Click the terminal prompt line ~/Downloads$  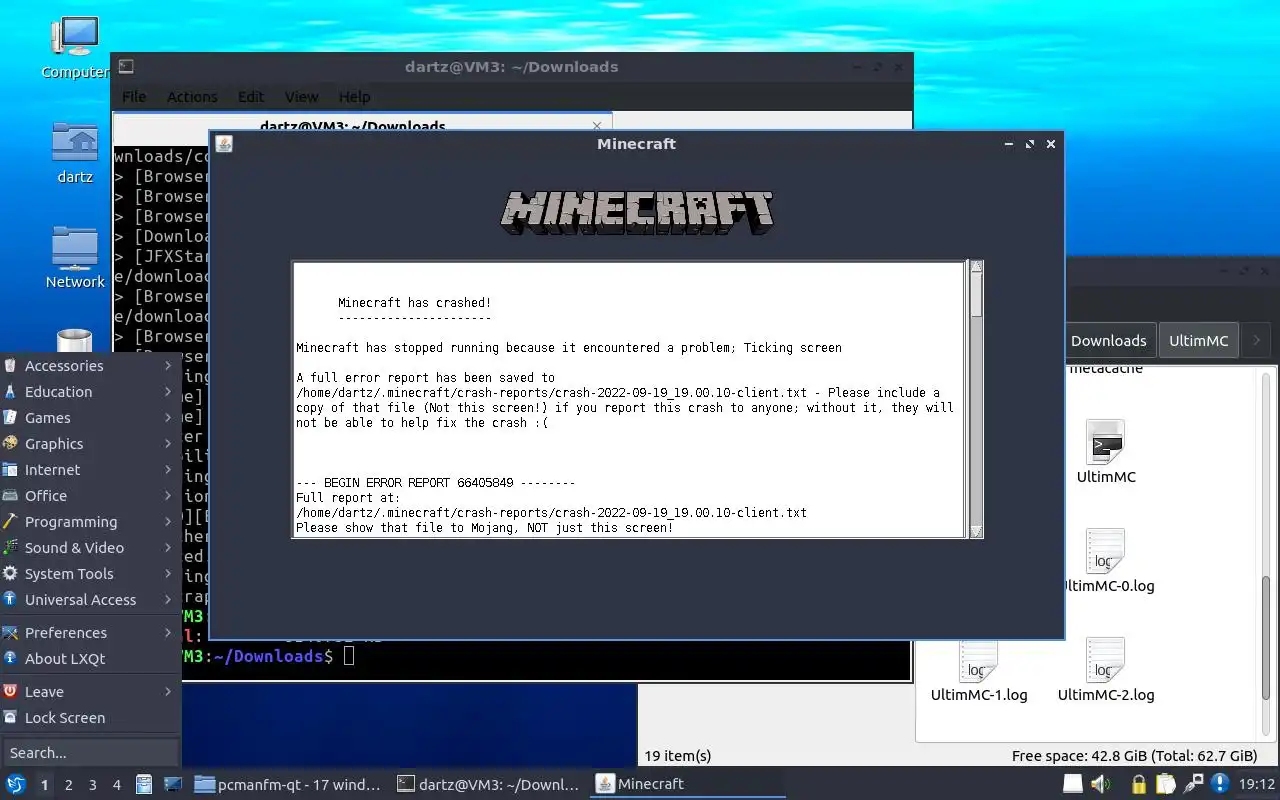pos(270,656)
